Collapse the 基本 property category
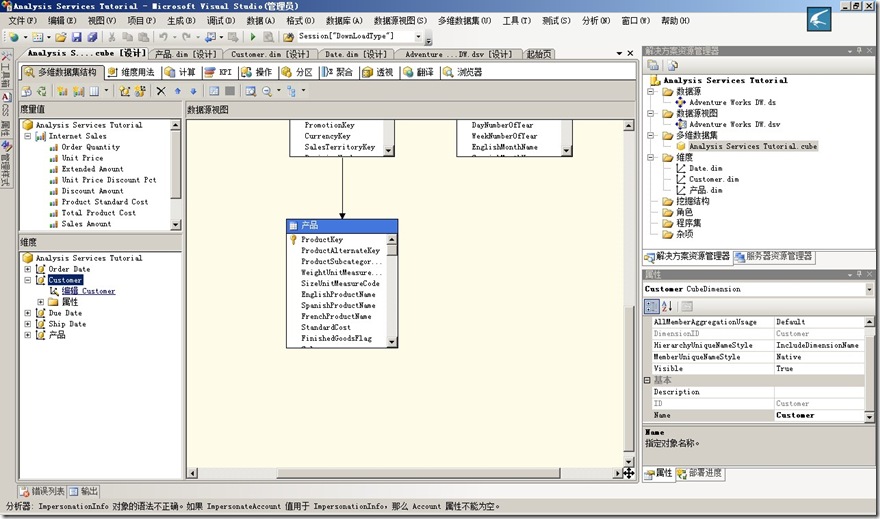Image resolution: width=880 pixels, height=519 pixels. tap(647, 380)
